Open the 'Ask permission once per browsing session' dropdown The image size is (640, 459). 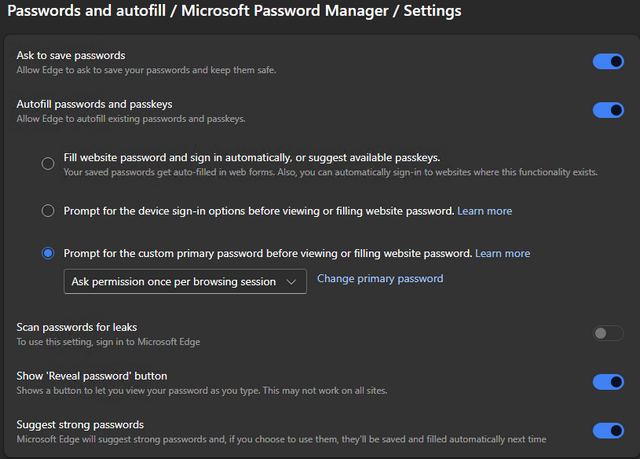185,282
